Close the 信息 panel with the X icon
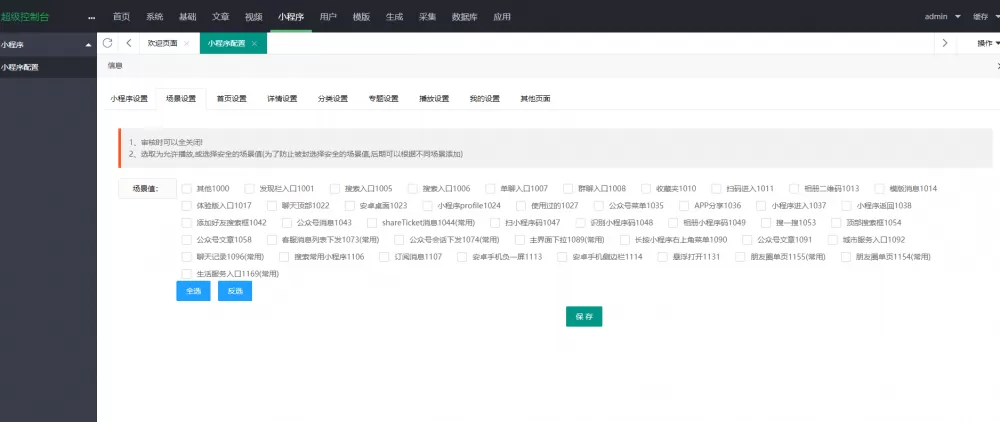This screenshot has width=1000, height=422. coord(997,66)
